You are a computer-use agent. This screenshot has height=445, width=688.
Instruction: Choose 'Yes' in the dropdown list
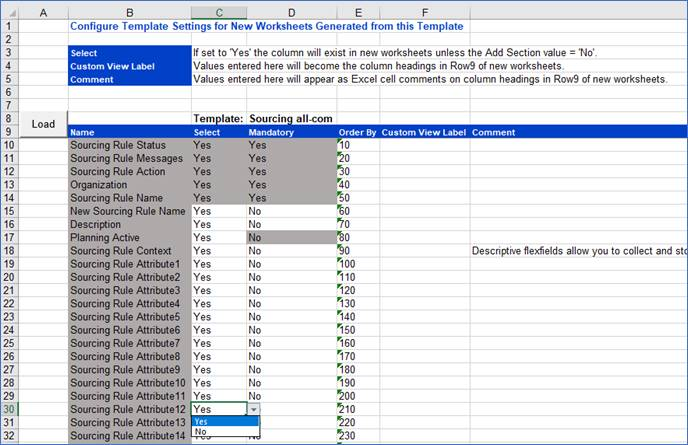[x=225, y=421]
